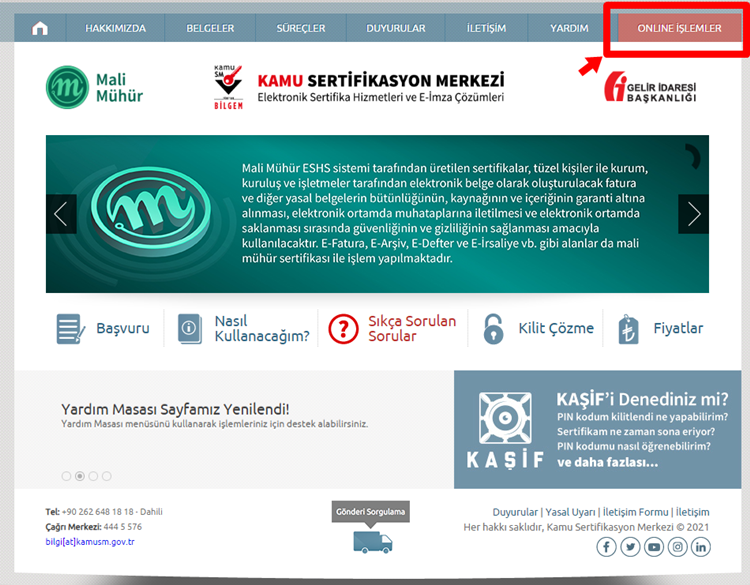The width and height of the screenshot is (750, 585).
Task: Select ONLINE İŞLEMLER in the navigation bar
Action: [x=679, y=28]
